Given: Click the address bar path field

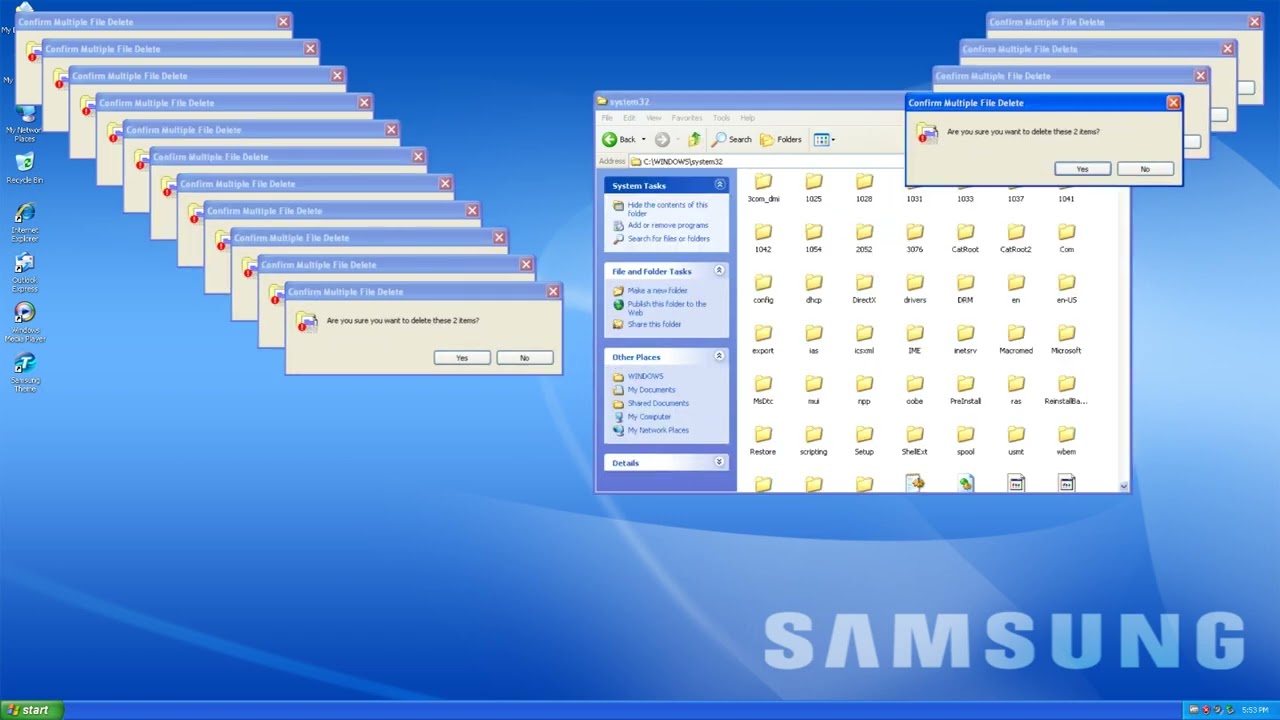Looking at the screenshot, I should click(x=767, y=161).
